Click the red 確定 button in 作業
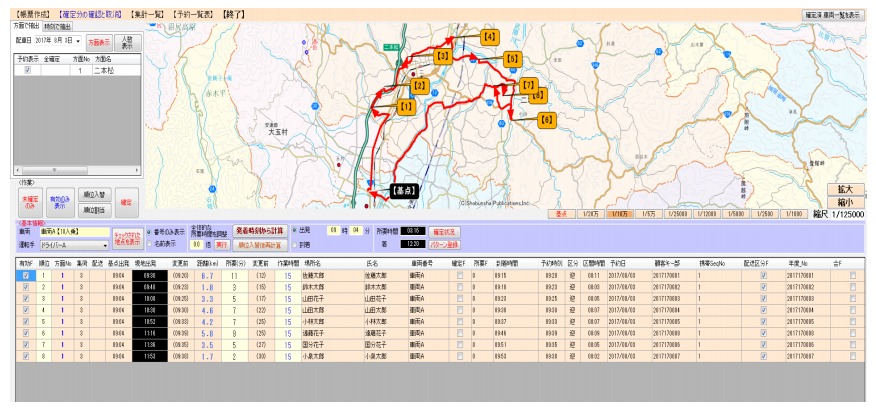876x410 pixels. pos(127,202)
